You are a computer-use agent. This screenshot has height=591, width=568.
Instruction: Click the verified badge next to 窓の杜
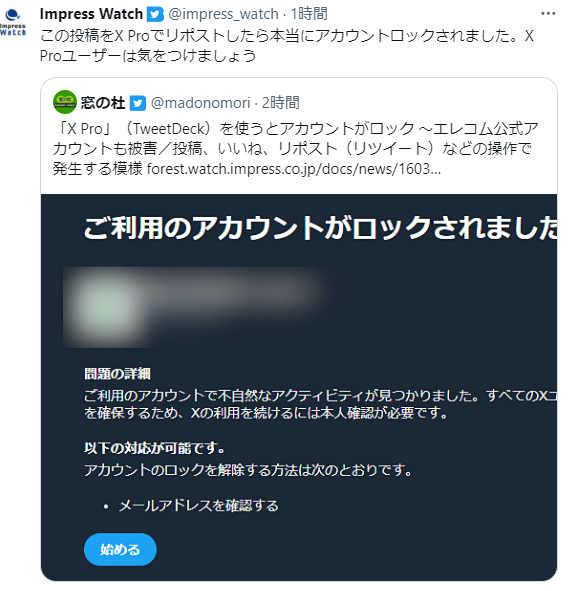tap(138, 103)
